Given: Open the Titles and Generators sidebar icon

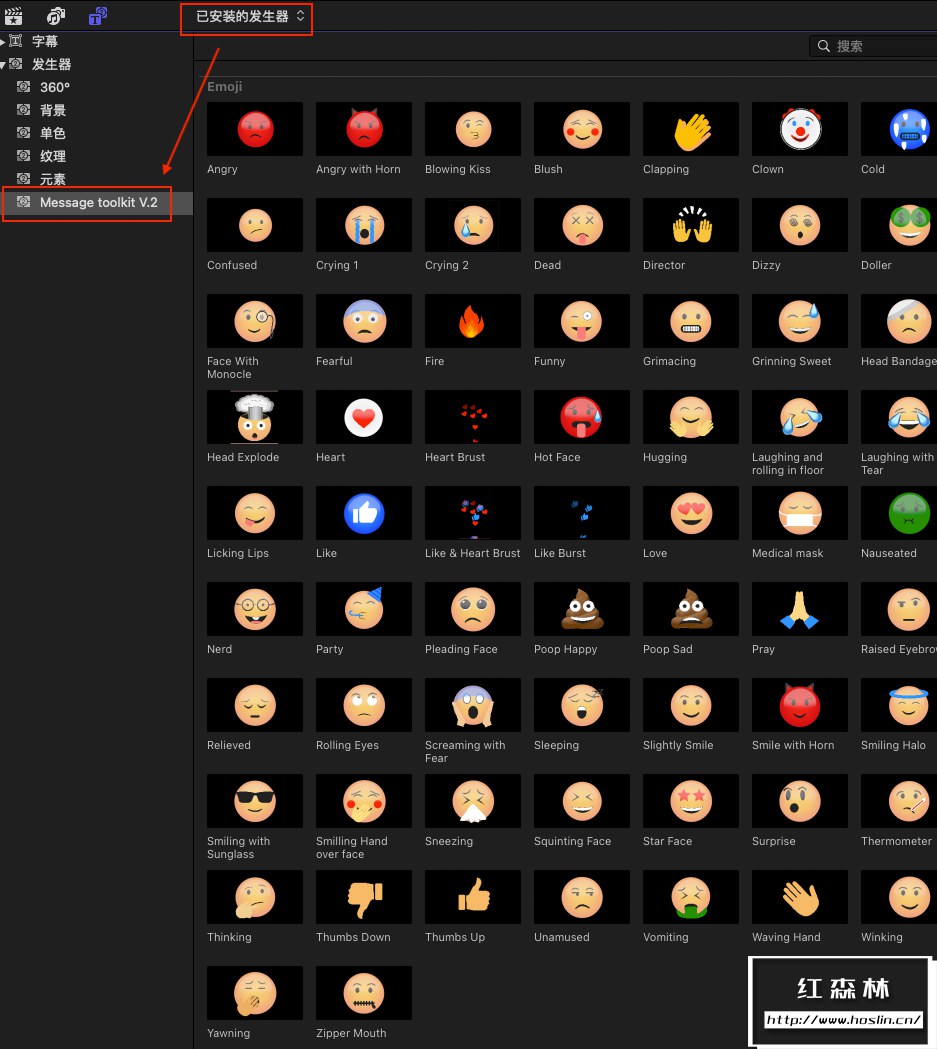Looking at the screenshot, I should 98,15.
